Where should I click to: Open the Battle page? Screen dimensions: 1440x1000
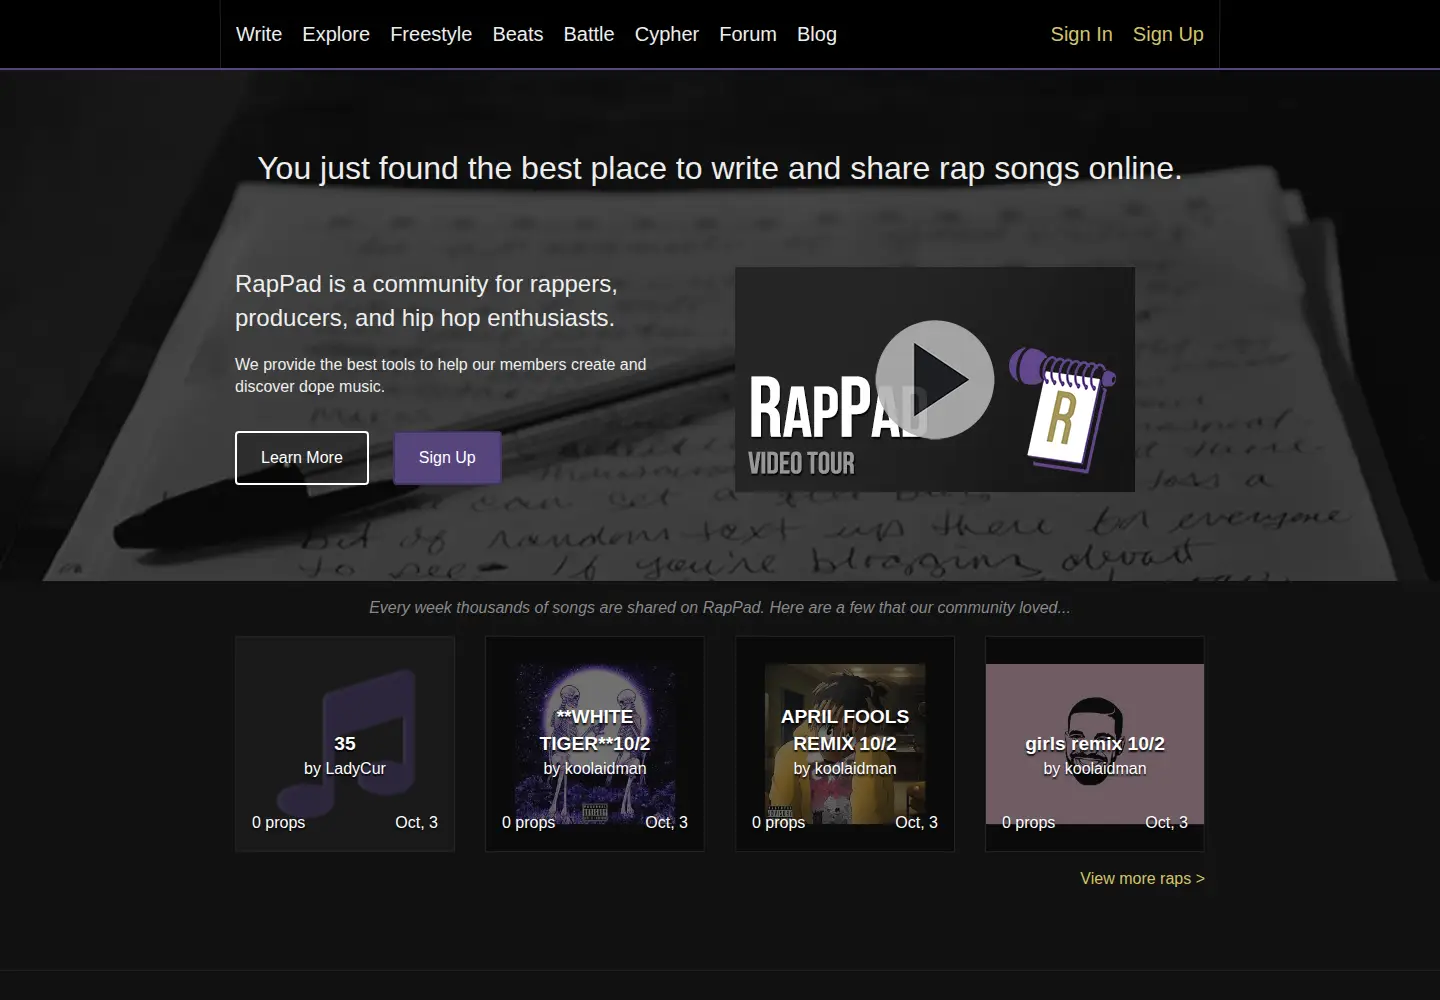pyautogui.click(x=589, y=34)
